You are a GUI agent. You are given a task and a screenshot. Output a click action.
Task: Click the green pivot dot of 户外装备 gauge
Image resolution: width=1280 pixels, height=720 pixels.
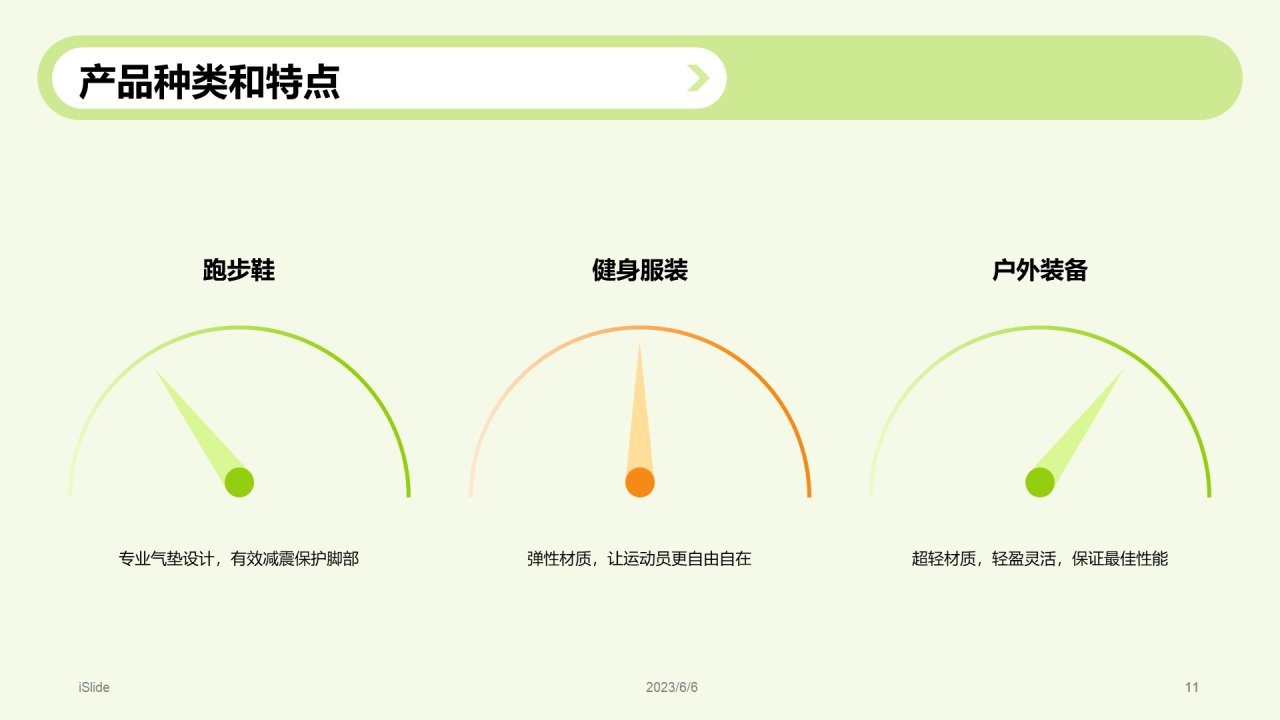coord(1040,482)
